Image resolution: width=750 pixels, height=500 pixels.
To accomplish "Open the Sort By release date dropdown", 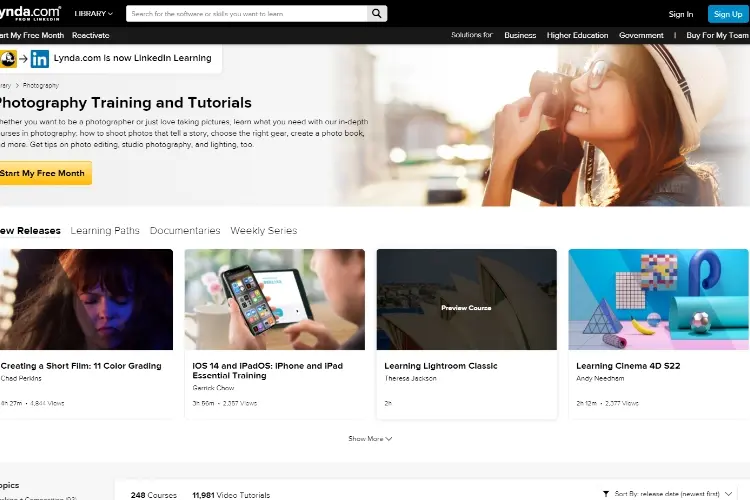I will 673,493.
